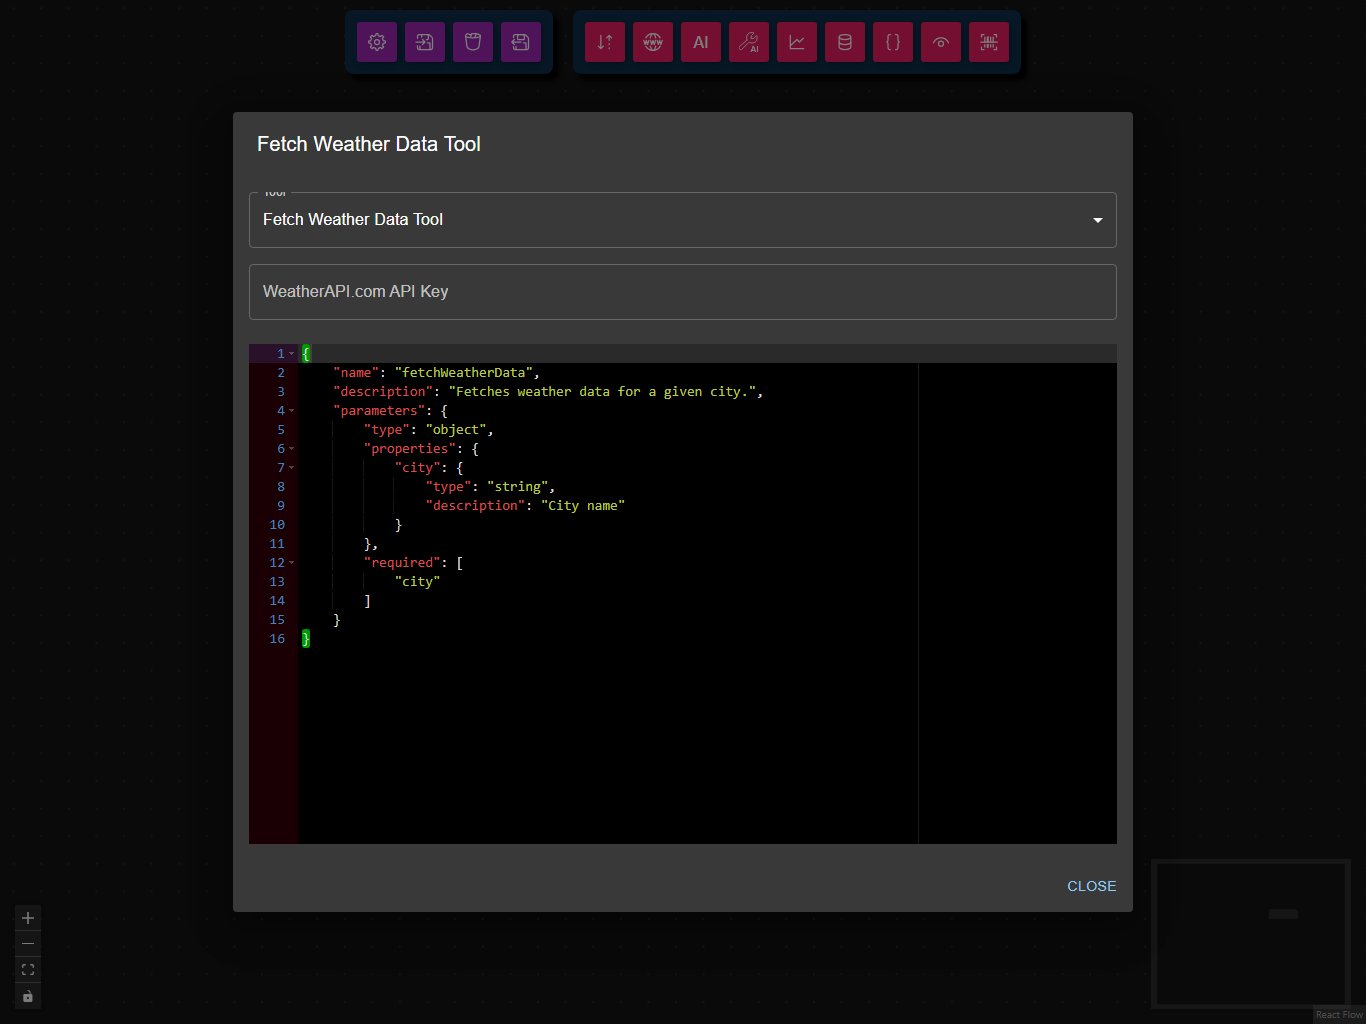The width and height of the screenshot is (1366, 1024).
Task: Click the CLOSE button in the dialog
Action: (1091, 886)
